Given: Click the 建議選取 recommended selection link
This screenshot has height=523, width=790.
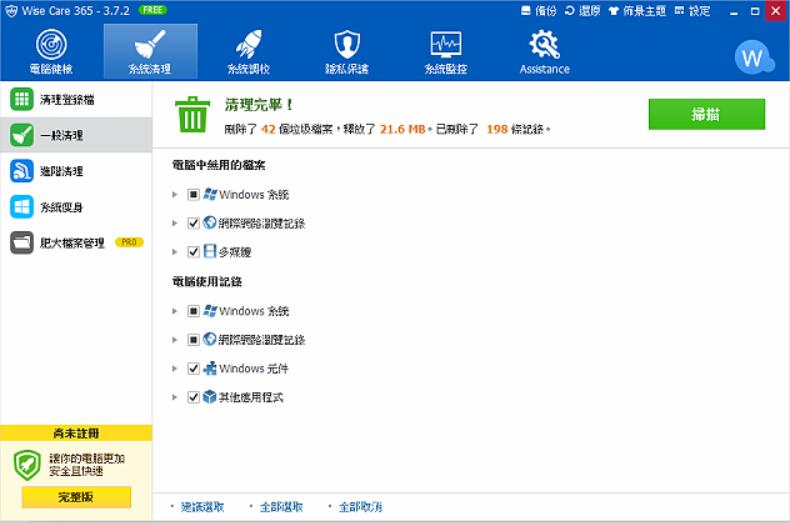Looking at the screenshot, I should [x=202, y=507].
